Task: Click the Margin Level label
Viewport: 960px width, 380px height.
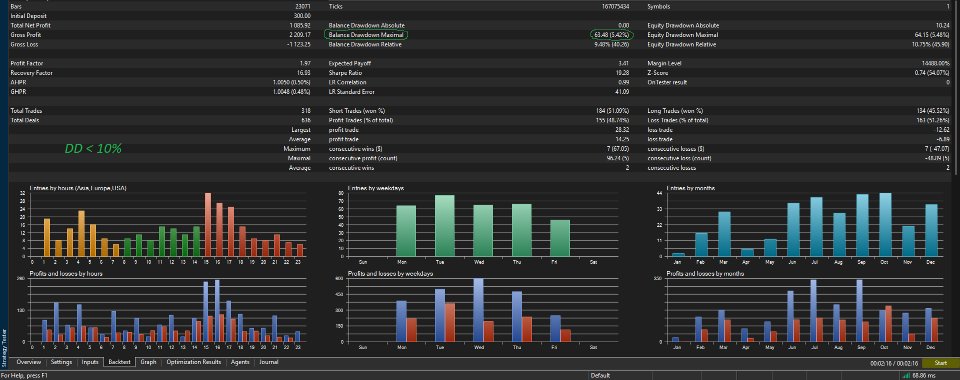Action: [664, 64]
